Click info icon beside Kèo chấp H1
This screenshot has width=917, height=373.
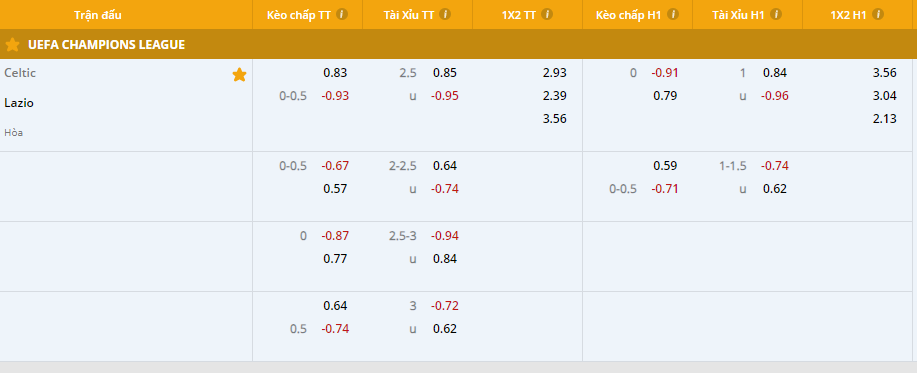coord(673,14)
